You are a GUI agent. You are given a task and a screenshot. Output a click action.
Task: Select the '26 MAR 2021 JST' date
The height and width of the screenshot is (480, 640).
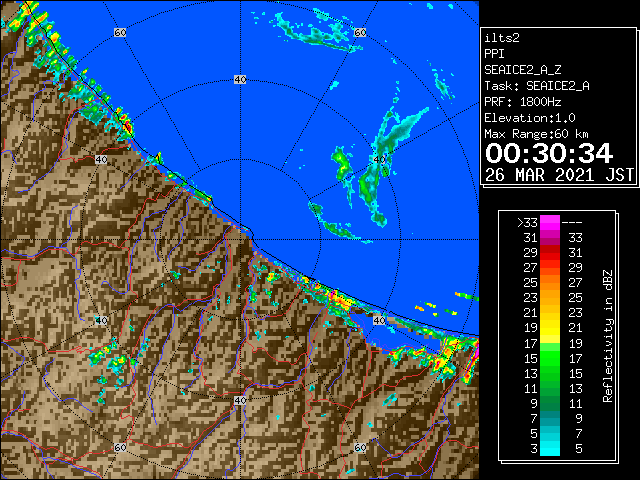pyautogui.click(x=559, y=175)
